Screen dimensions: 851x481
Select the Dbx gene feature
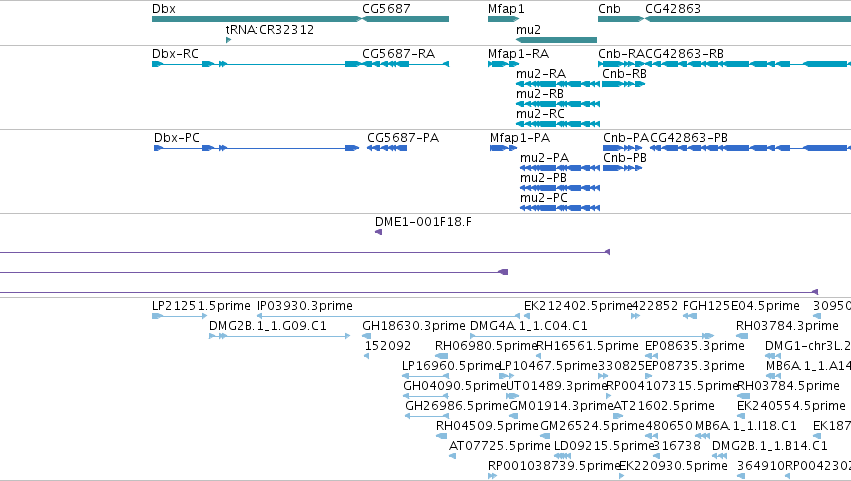257,19
